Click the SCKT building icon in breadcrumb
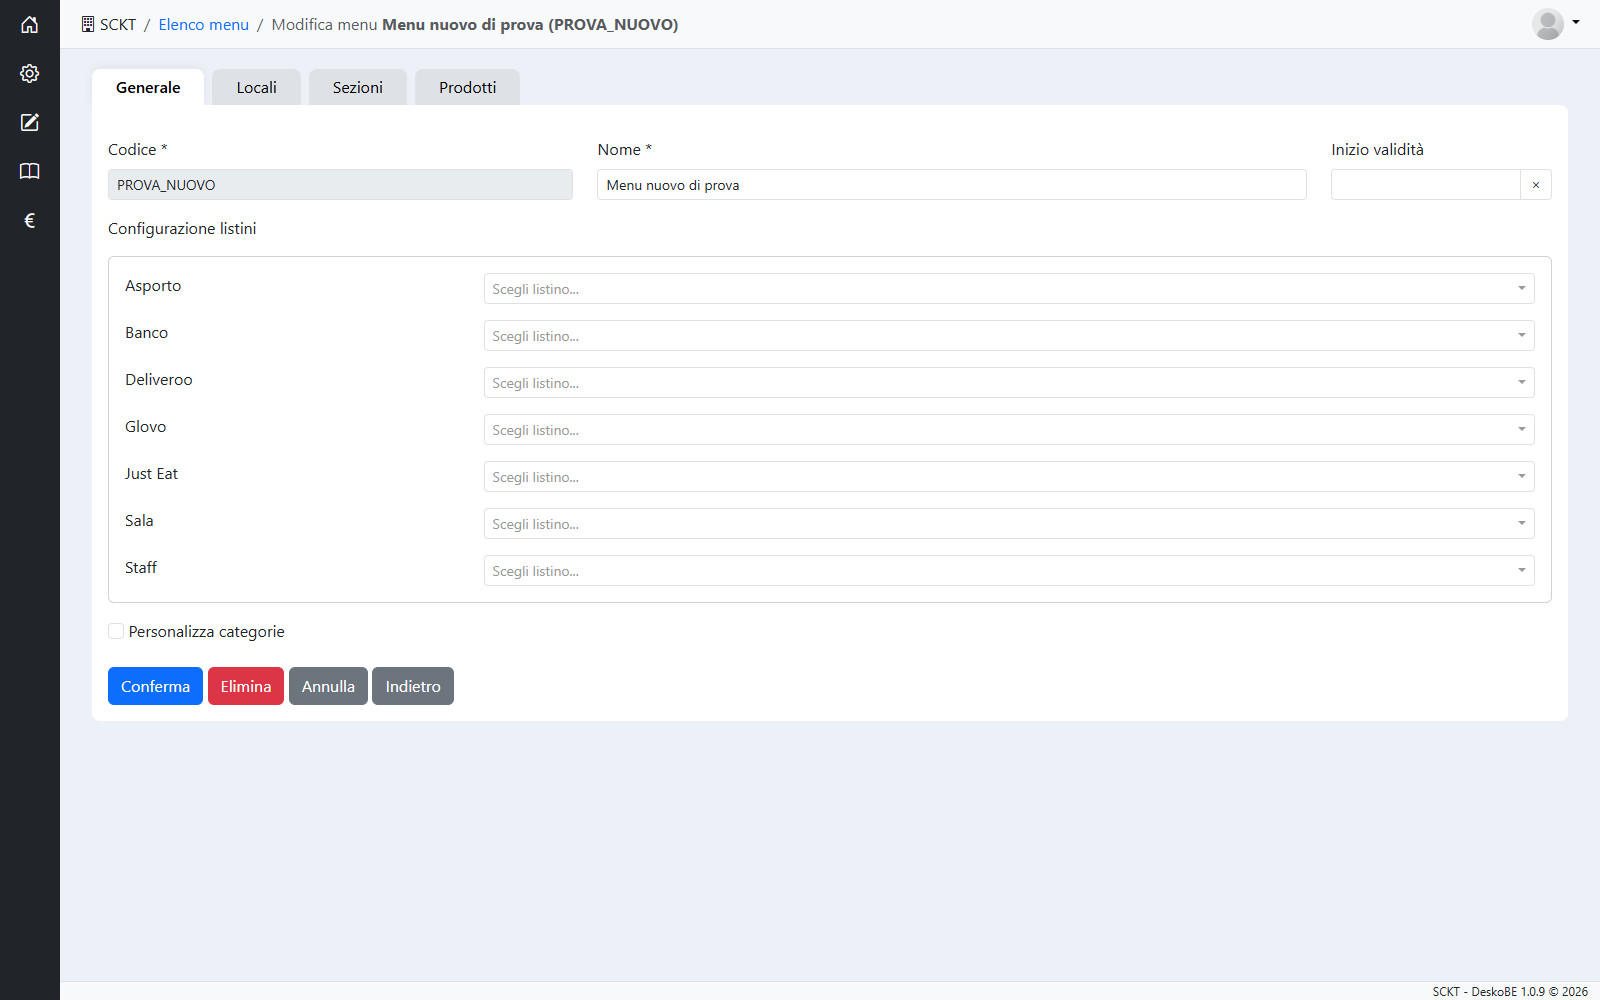Image resolution: width=1600 pixels, height=1000 pixels. 88,24
